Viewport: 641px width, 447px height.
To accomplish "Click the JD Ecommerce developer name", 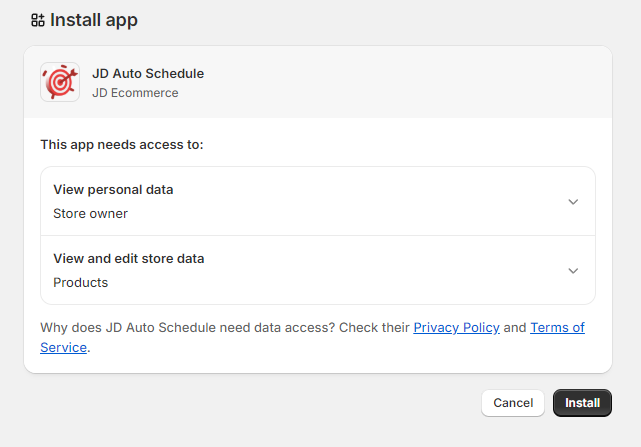I will (135, 93).
